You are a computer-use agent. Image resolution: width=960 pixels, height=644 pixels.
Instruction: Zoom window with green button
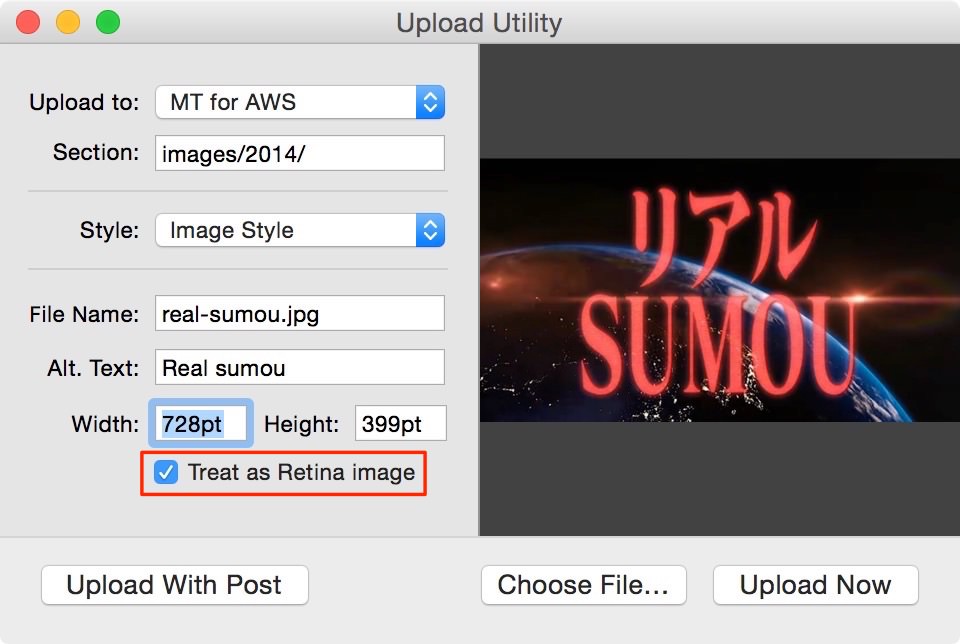[x=108, y=22]
